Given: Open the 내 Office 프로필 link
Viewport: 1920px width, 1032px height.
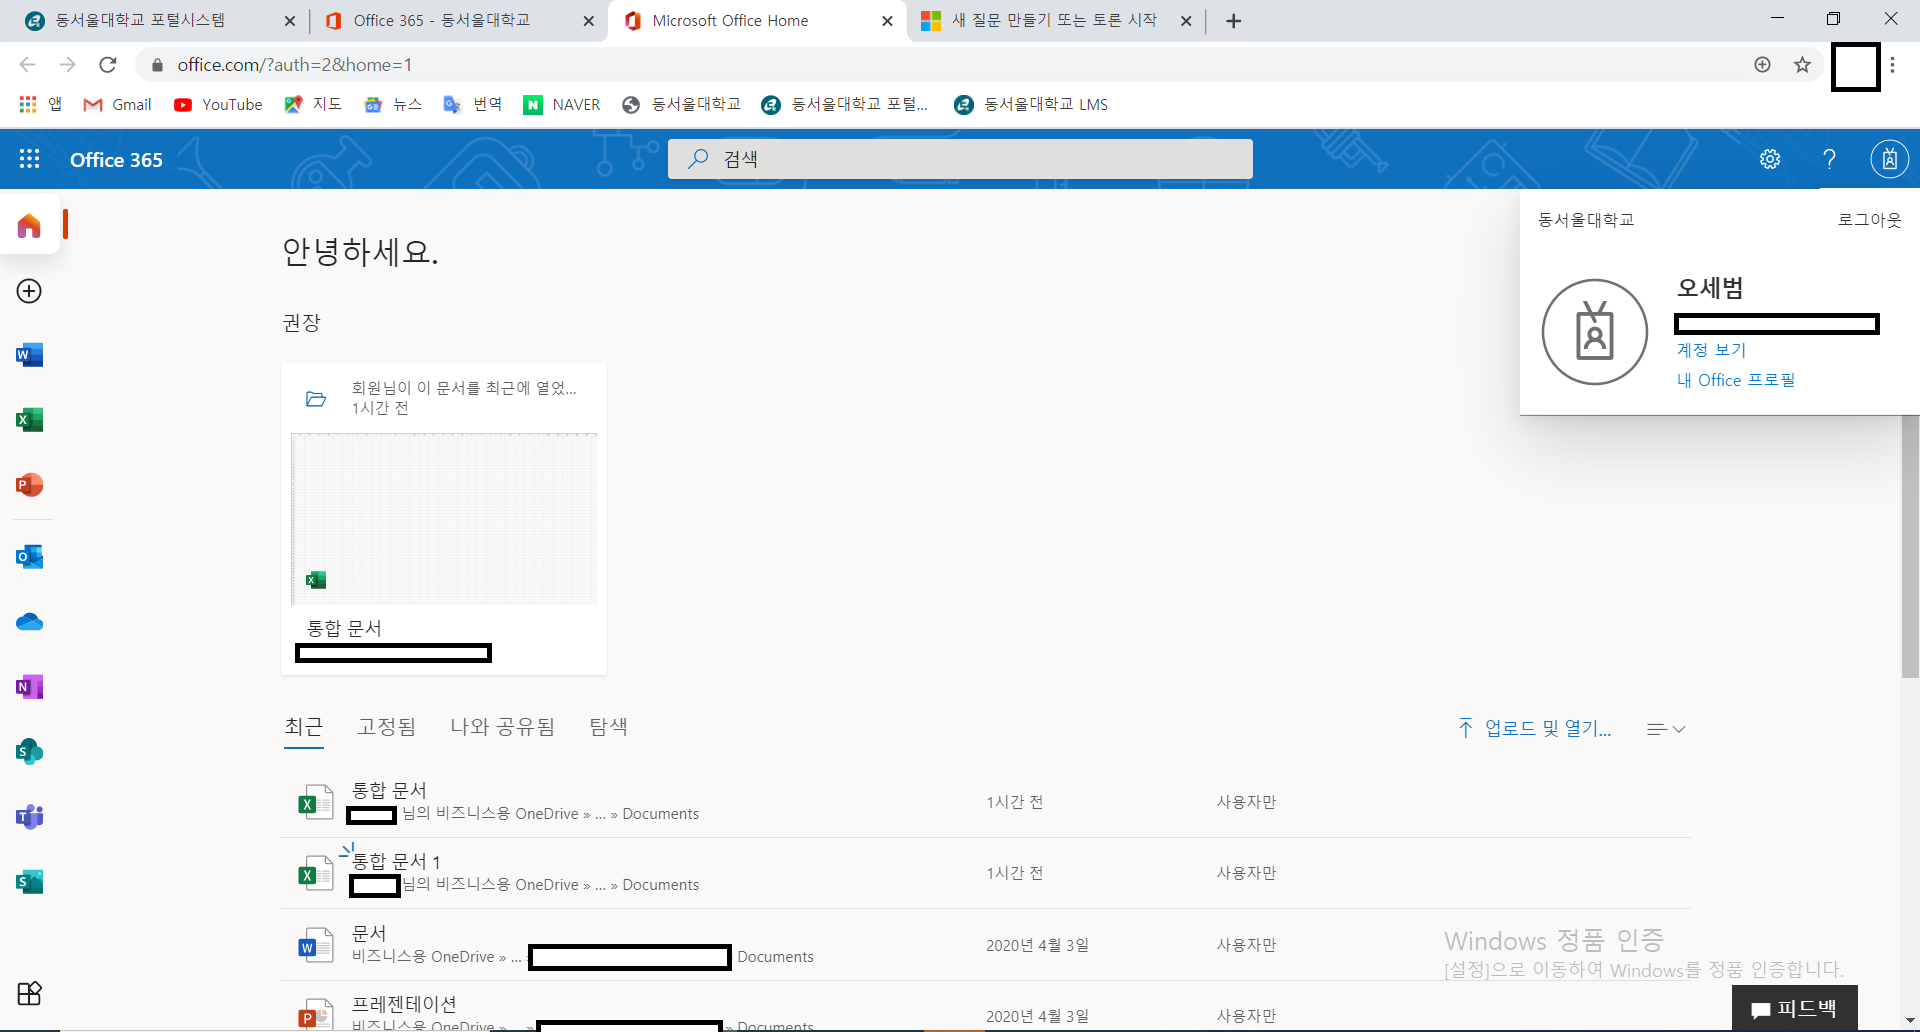Looking at the screenshot, I should point(1736,380).
